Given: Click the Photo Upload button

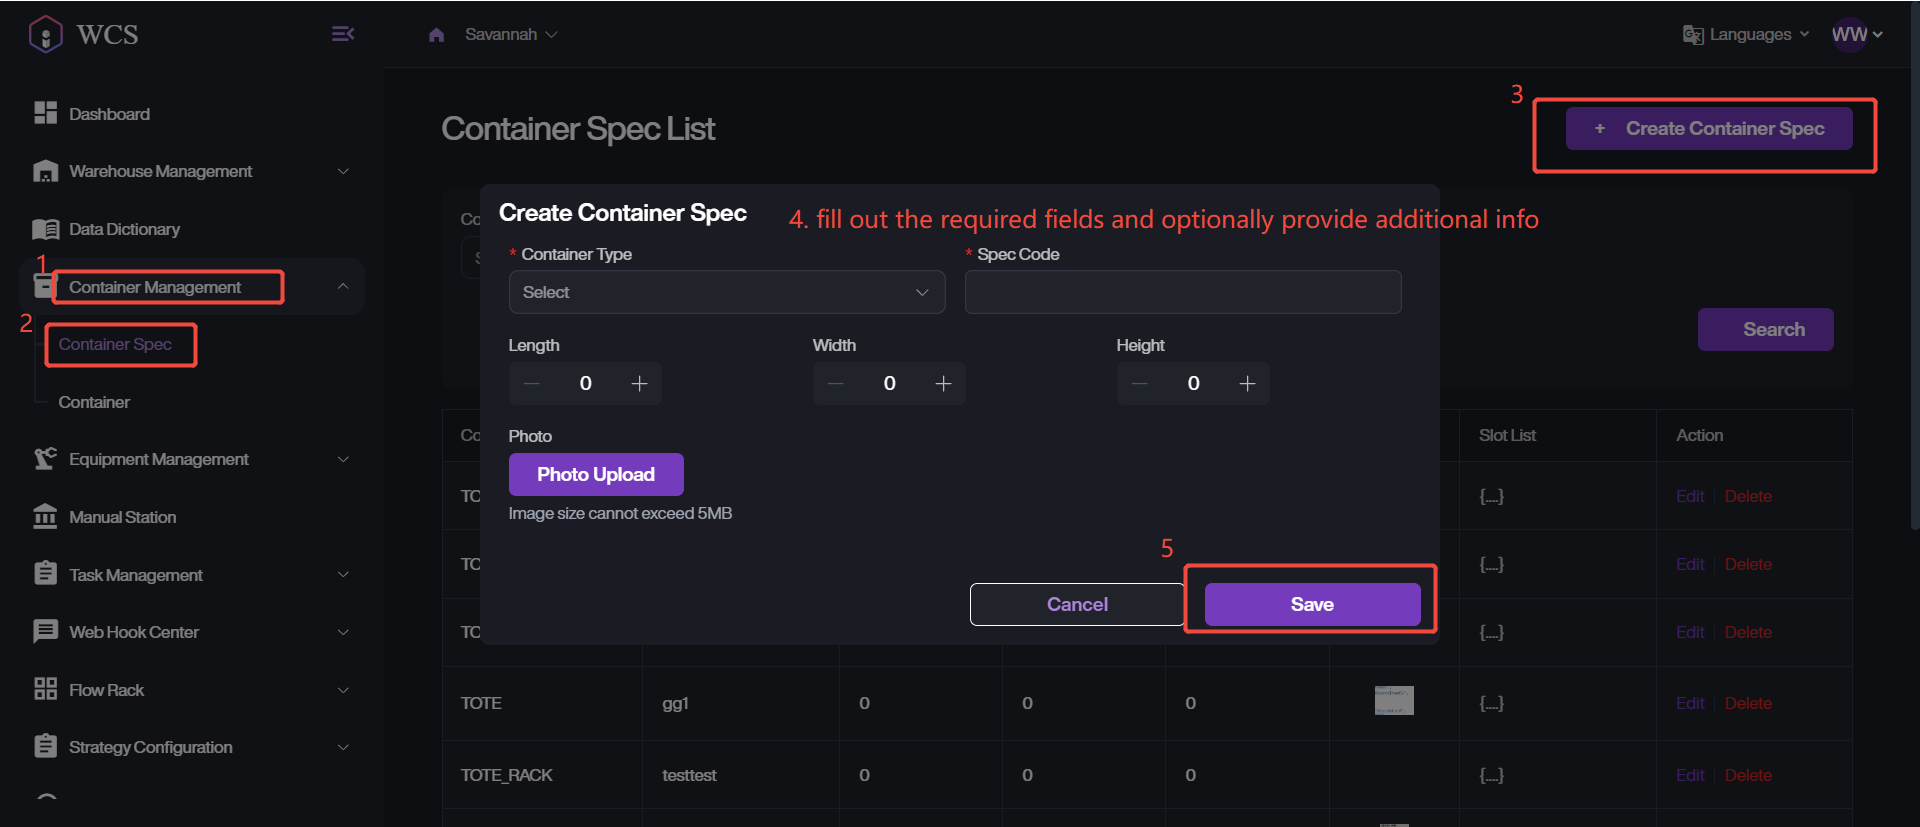Looking at the screenshot, I should pos(596,474).
